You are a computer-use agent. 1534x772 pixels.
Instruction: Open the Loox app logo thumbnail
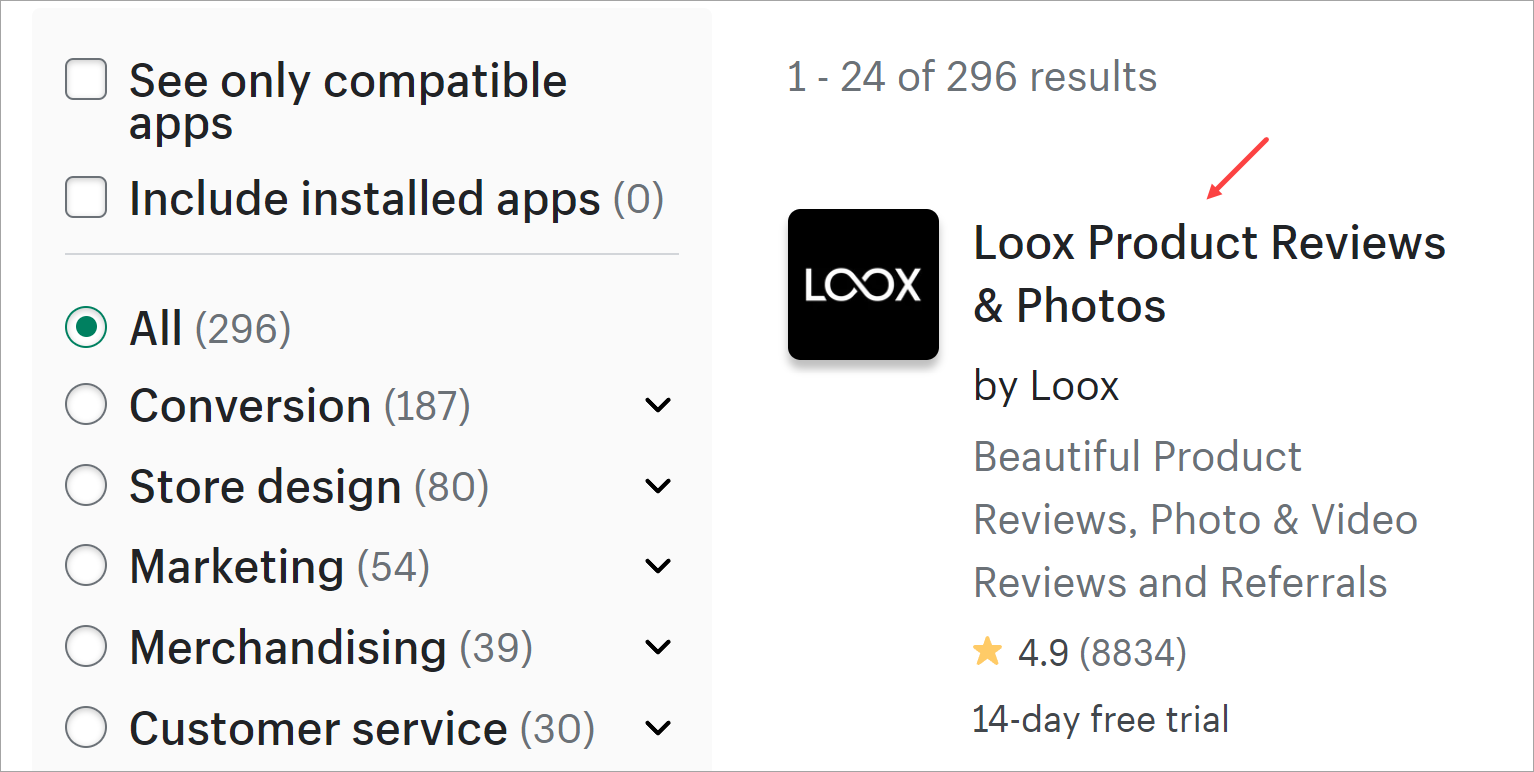pos(863,284)
